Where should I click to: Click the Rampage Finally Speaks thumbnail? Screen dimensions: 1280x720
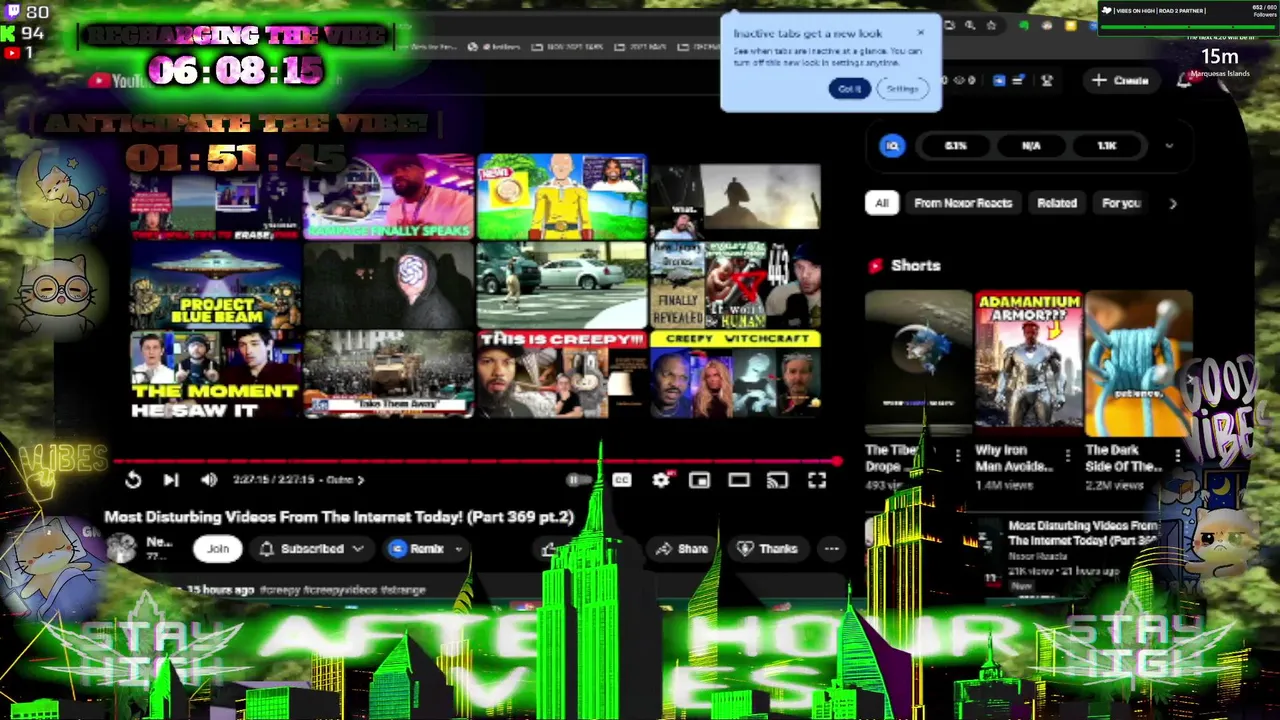389,197
